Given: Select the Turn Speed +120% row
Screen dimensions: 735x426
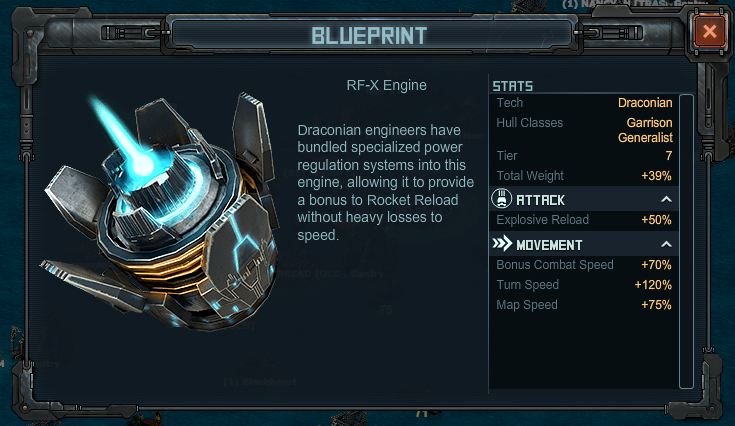Looking at the screenshot, I should pos(584,285).
